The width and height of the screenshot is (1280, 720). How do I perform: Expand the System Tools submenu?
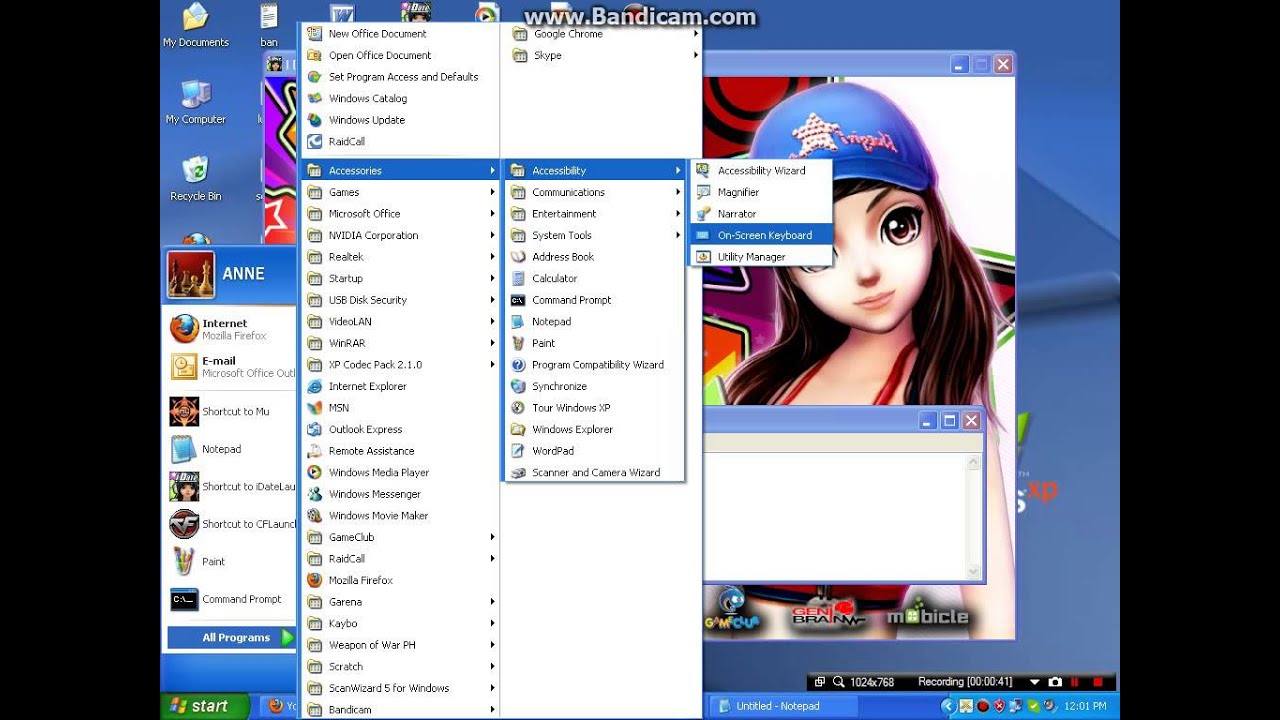[595, 236]
